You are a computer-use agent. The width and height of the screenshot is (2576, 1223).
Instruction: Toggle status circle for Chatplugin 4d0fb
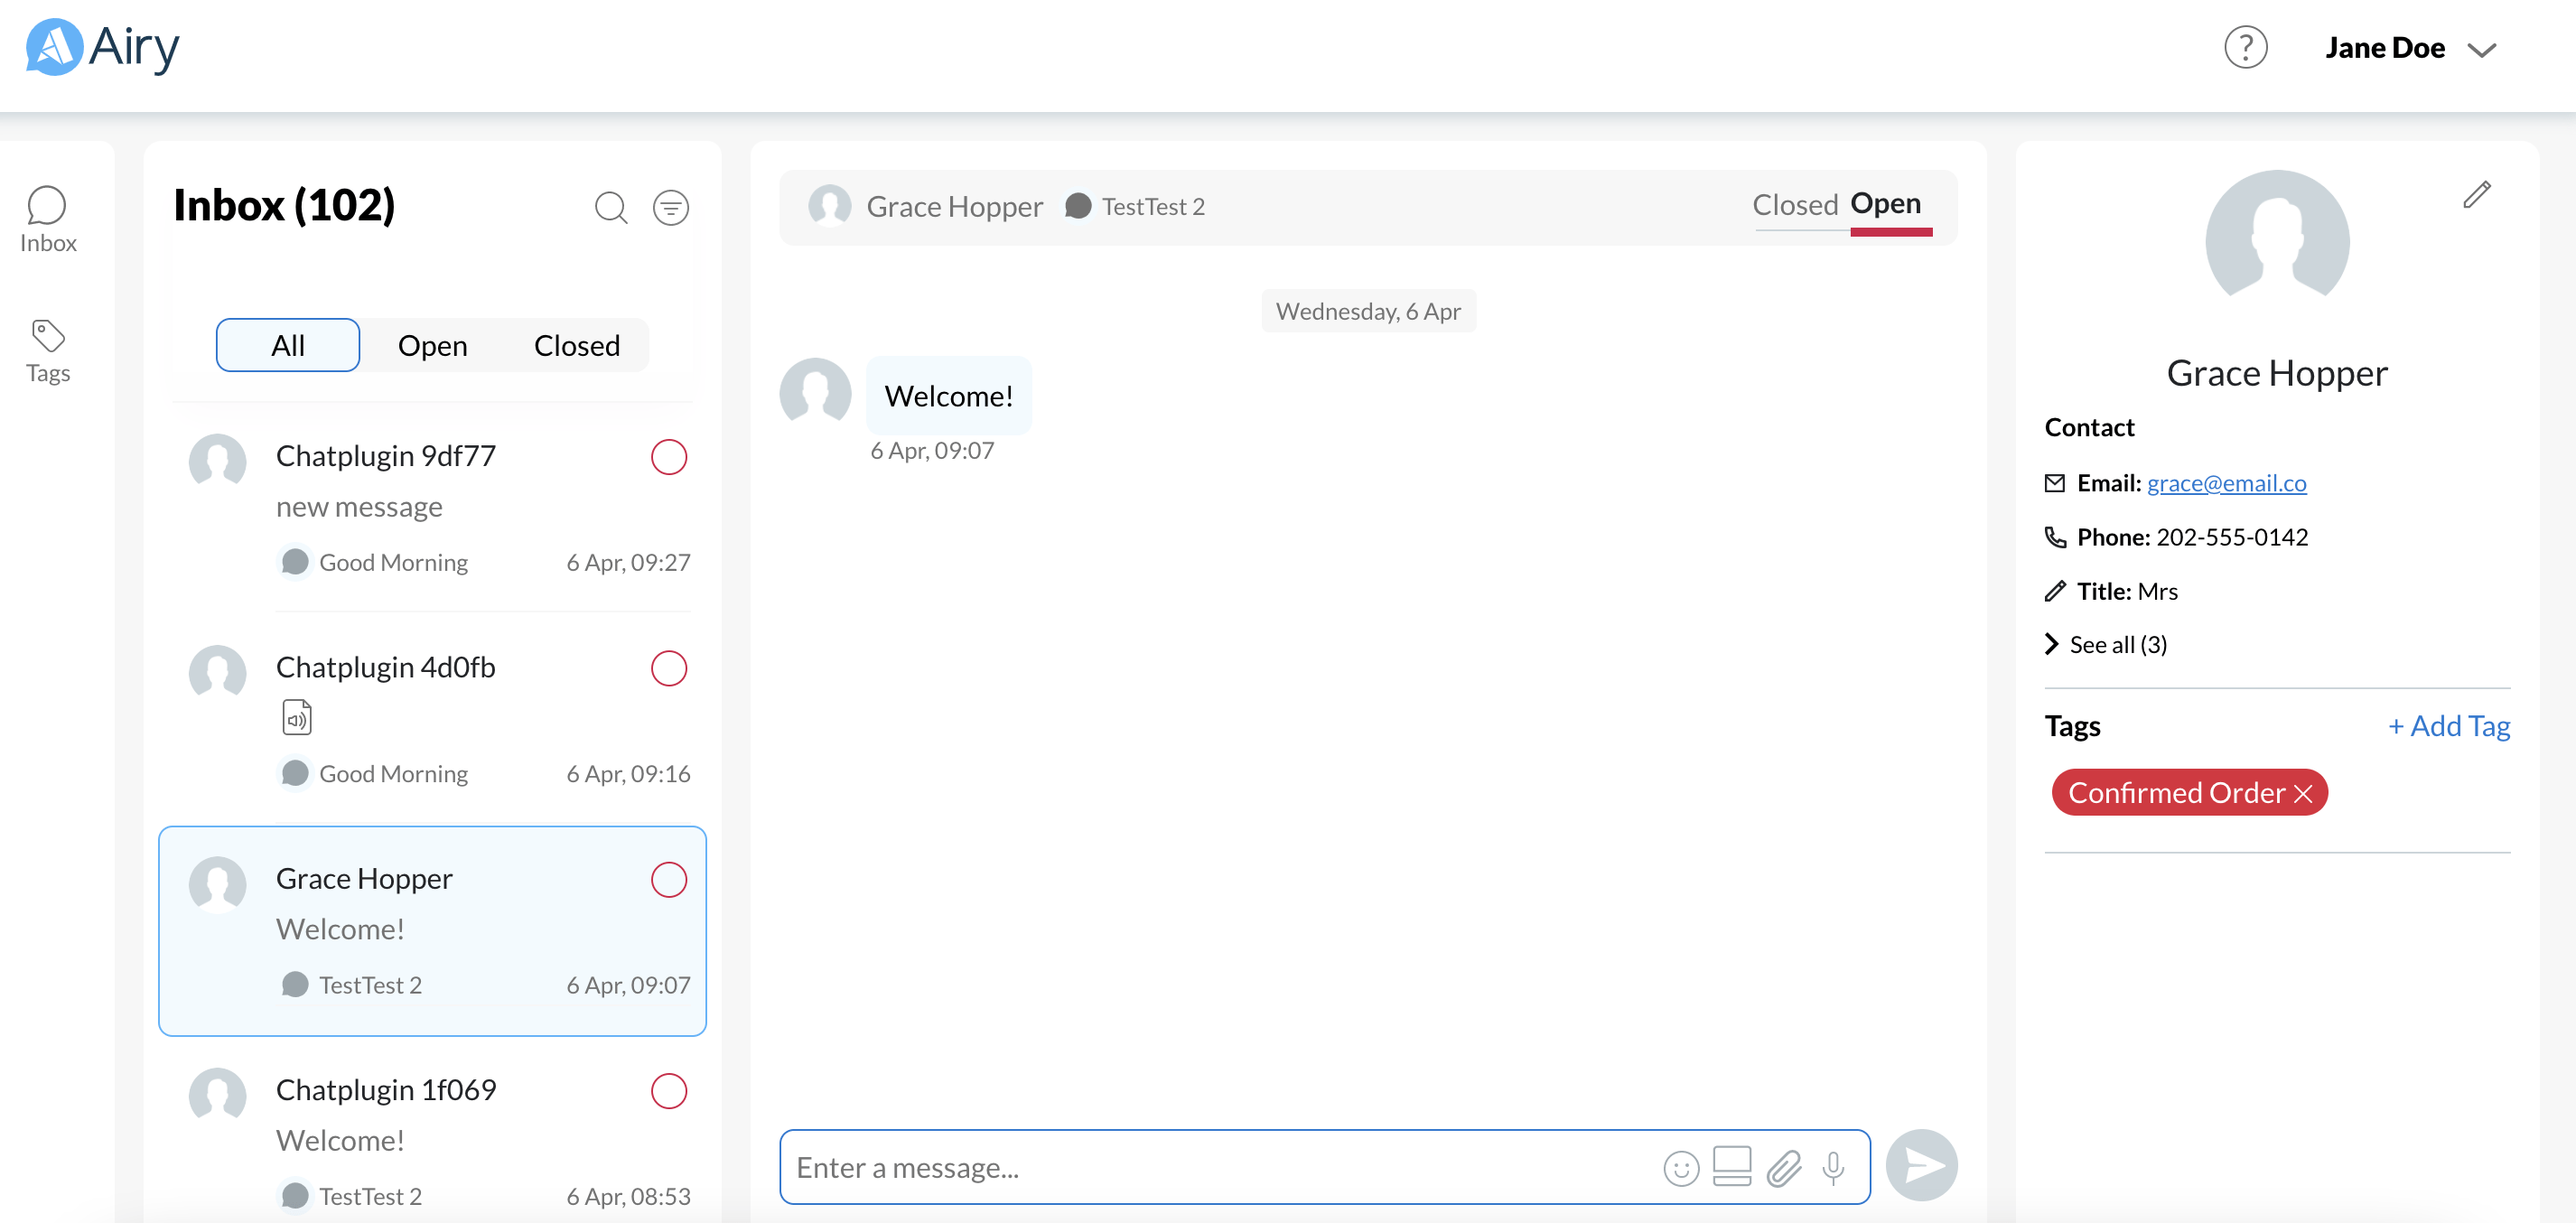(668, 668)
